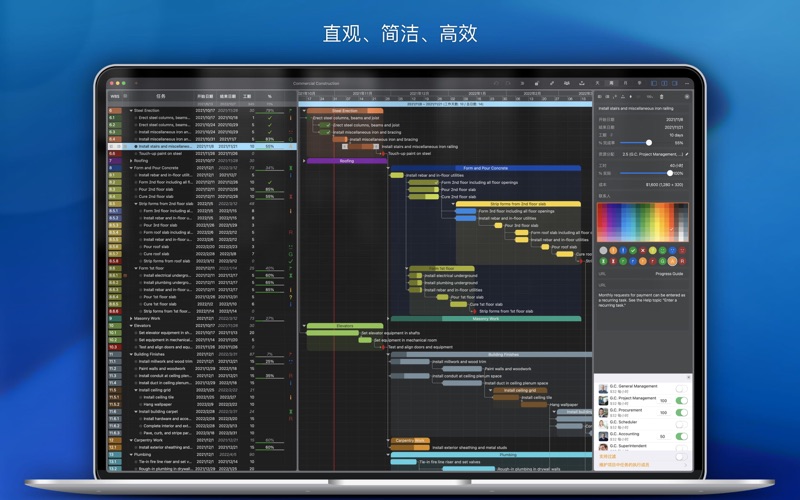Disable G.C. Project Management resource switch
Image resolution: width=800 pixels, height=500 pixels.
[x=681, y=401]
